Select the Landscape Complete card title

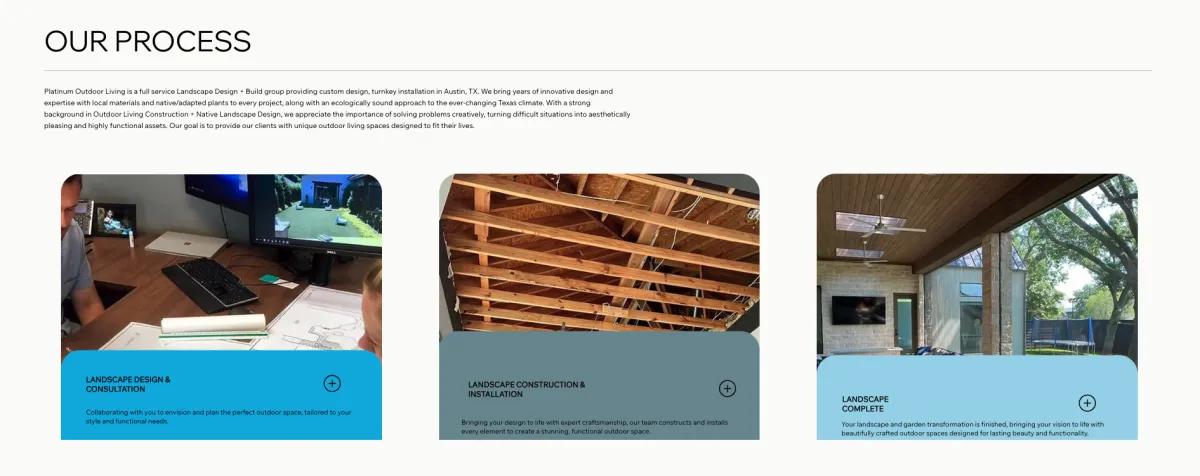tap(865, 404)
